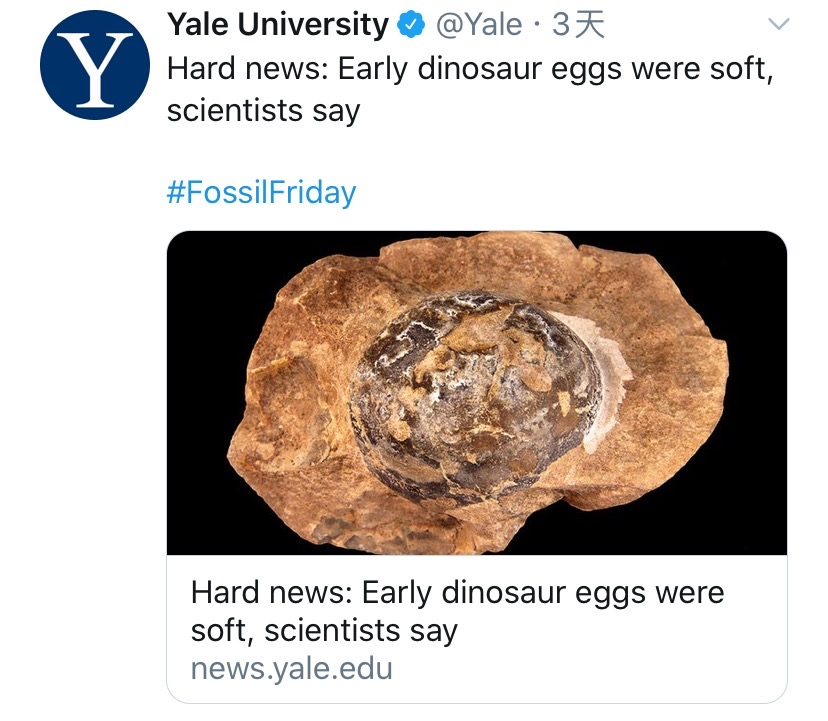Select the #FossilFriday hashtag
This screenshot has height=721, width=828.
tap(261, 192)
